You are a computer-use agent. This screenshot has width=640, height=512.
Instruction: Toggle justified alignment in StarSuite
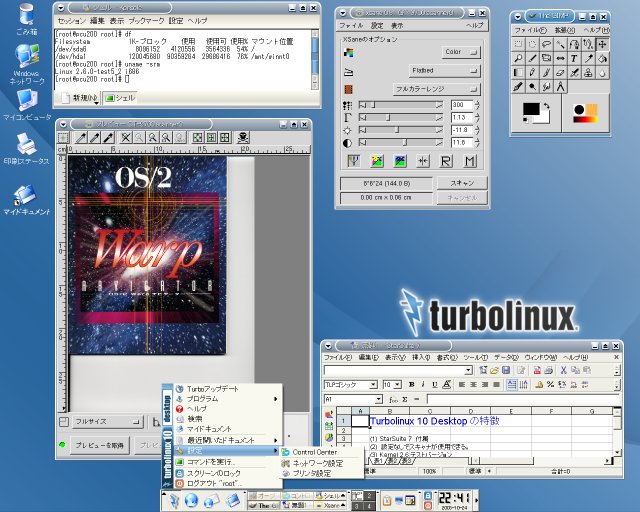pos(496,385)
